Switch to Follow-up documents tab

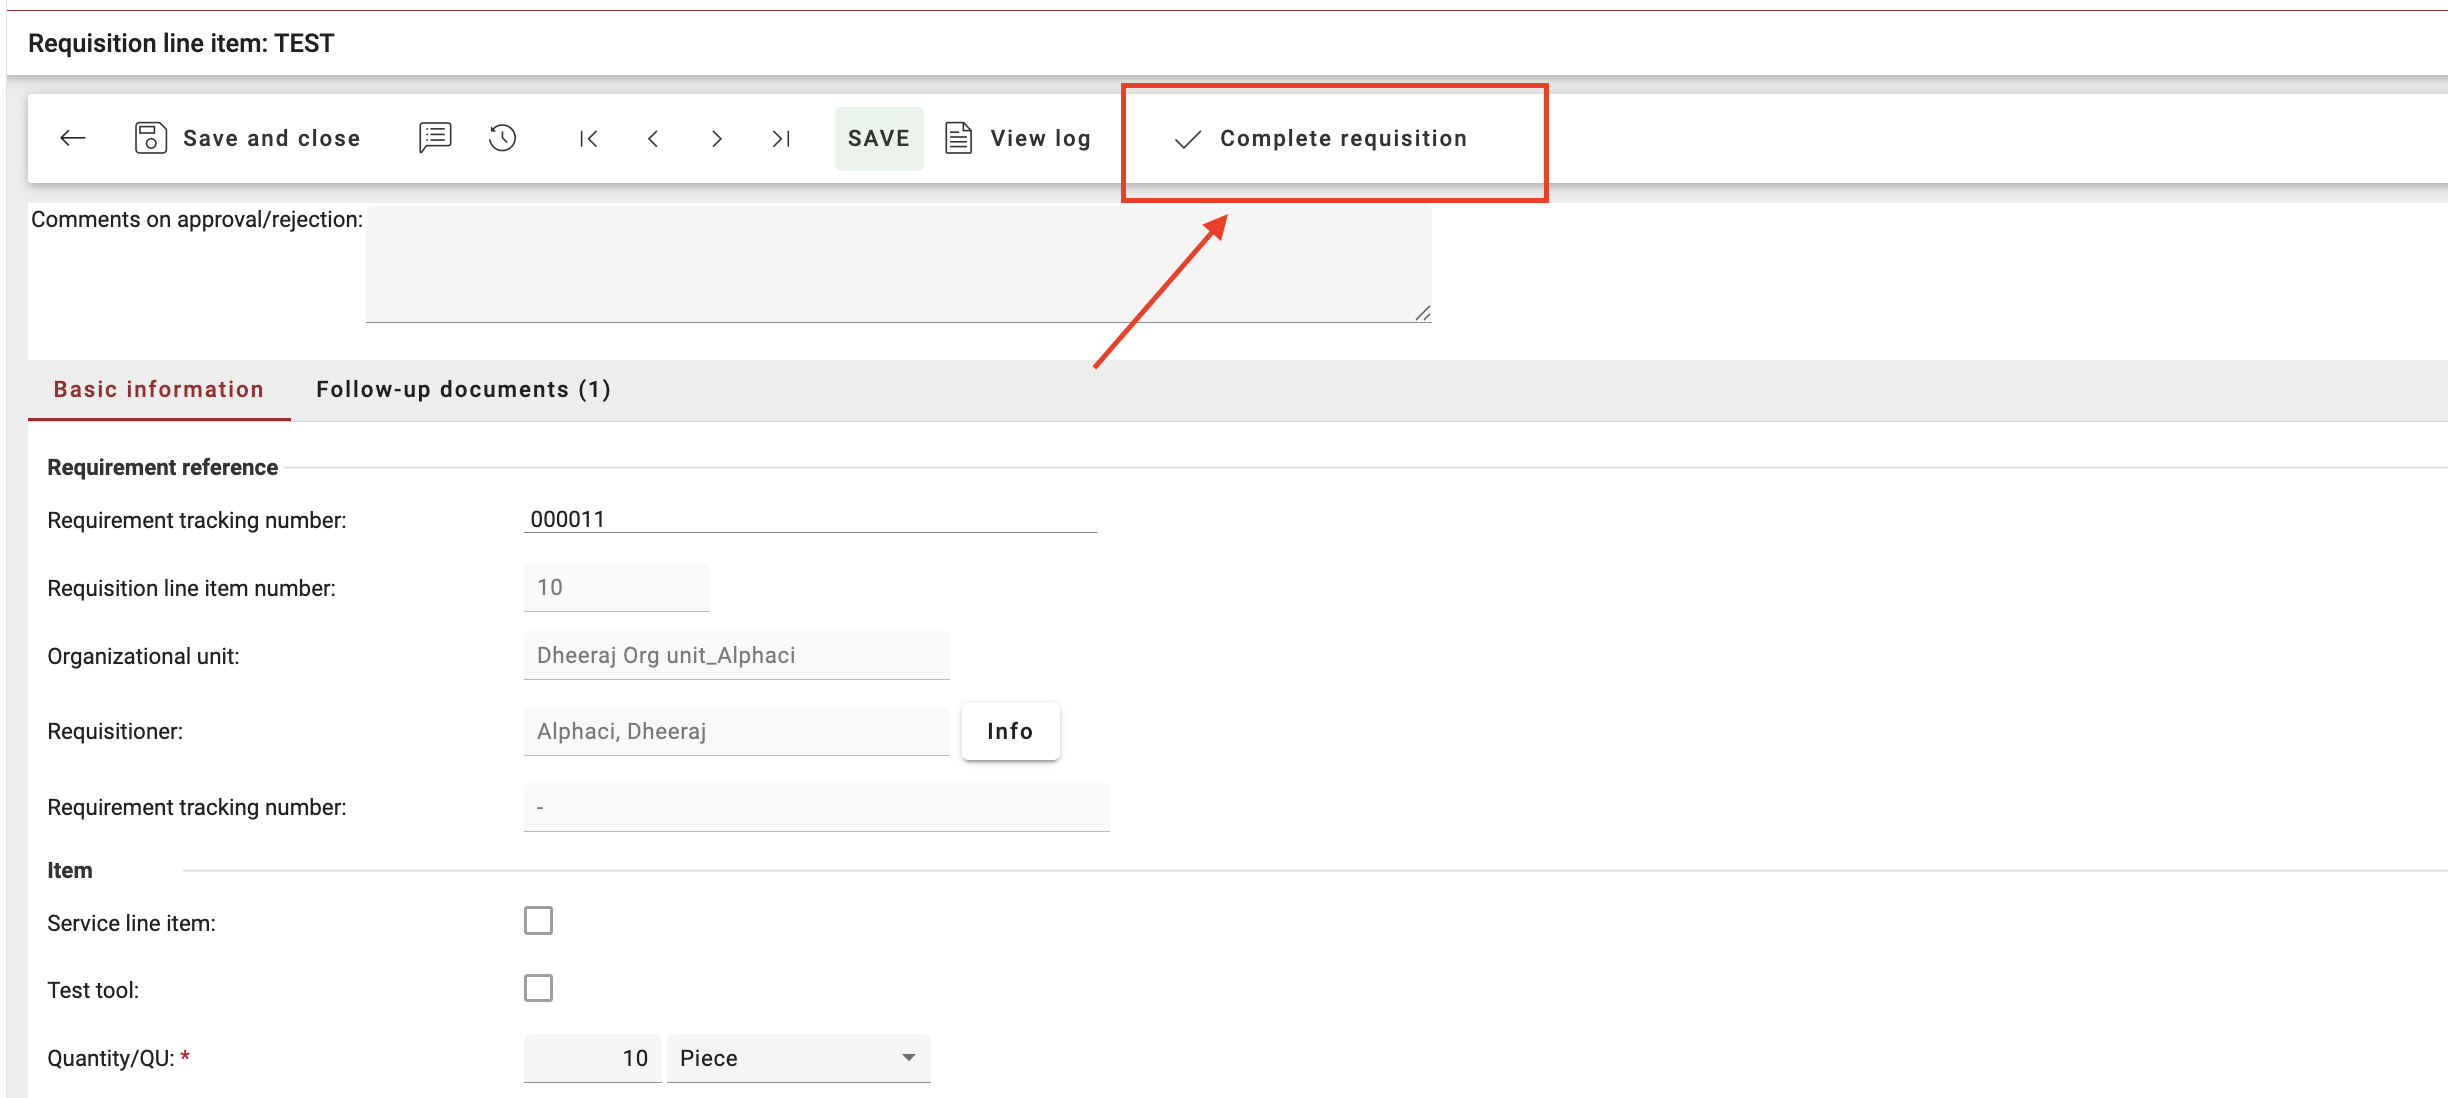point(463,389)
